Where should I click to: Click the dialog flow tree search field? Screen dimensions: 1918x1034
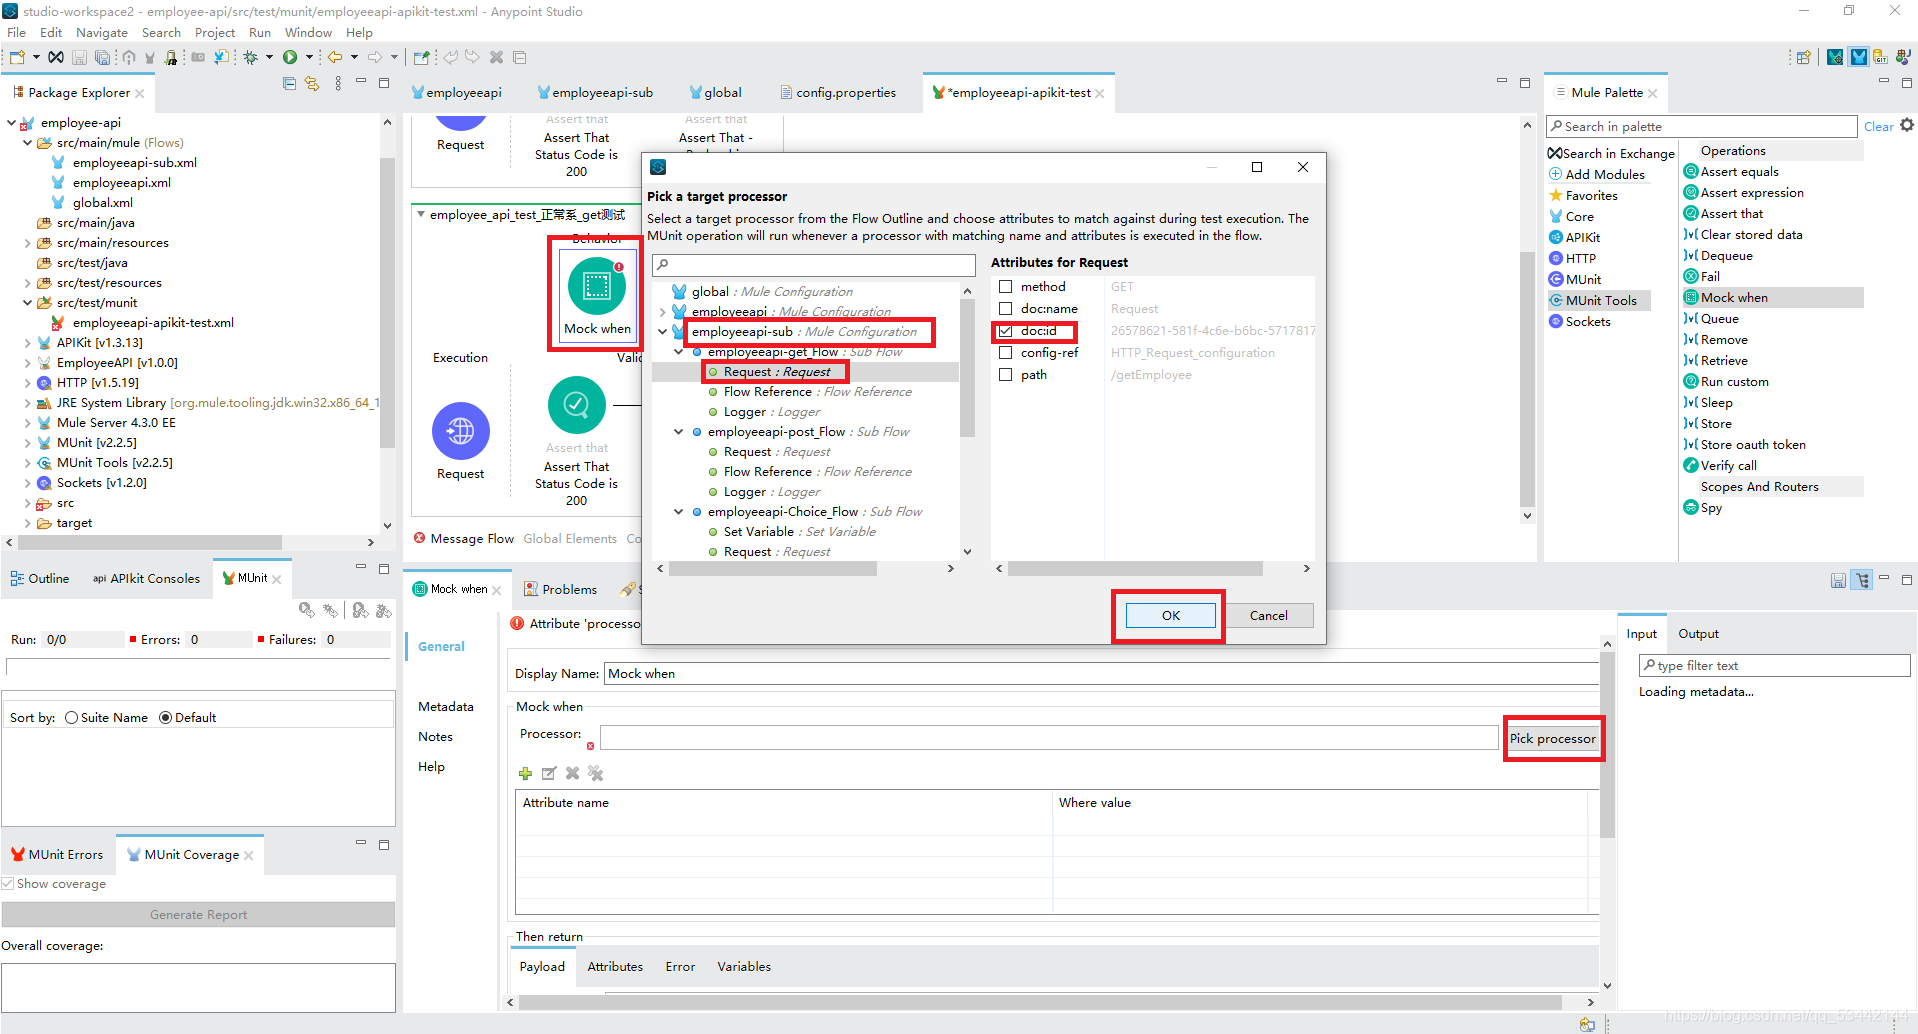813,265
